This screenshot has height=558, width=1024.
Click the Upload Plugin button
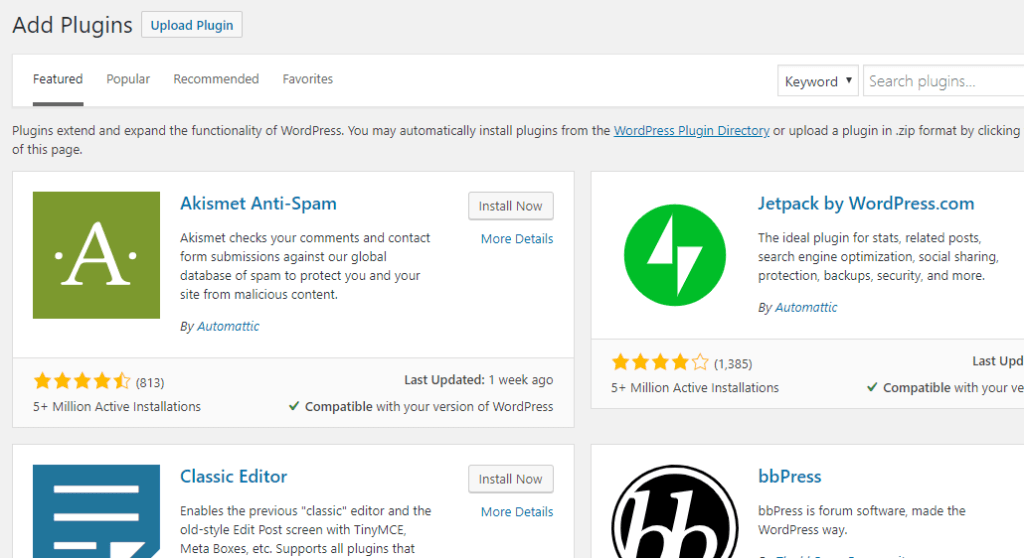[x=192, y=25]
